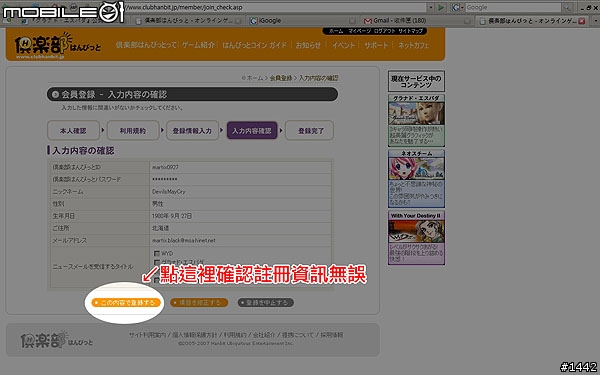Close the active 倶楽部はんびっと tab
This screenshot has height=375, width=600.
[x=582, y=21]
